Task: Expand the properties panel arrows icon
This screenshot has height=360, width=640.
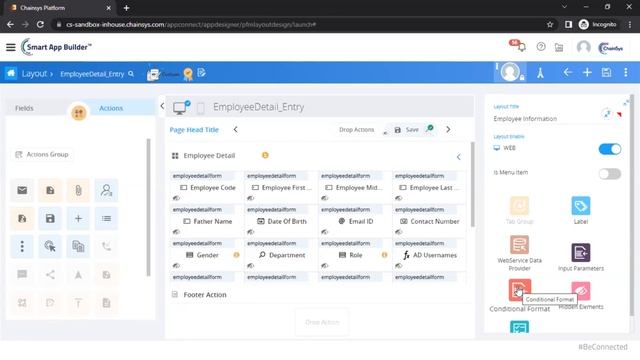Action: coord(626,103)
